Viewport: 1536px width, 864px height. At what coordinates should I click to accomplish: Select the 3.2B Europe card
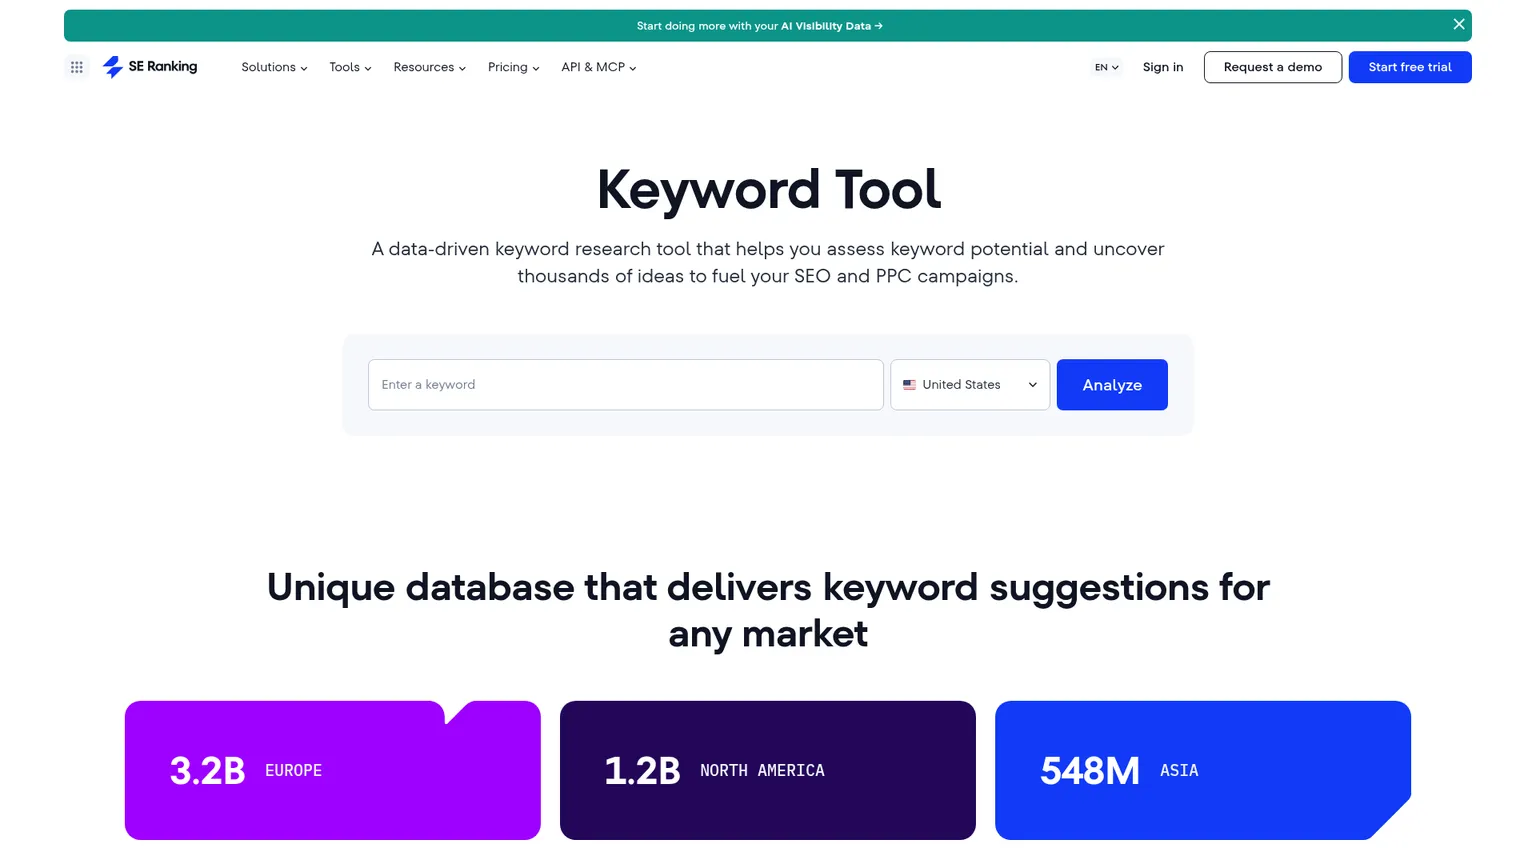coord(333,770)
